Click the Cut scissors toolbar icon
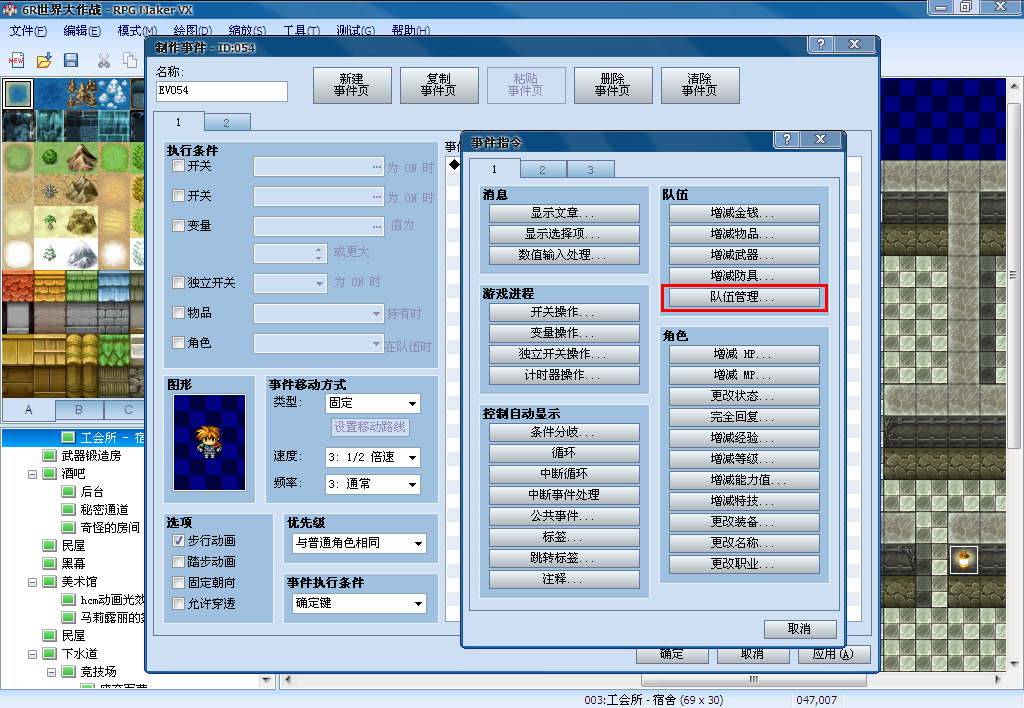Image resolution: width=1024 pixels, height=708 pixels. (x=104, y=60)
